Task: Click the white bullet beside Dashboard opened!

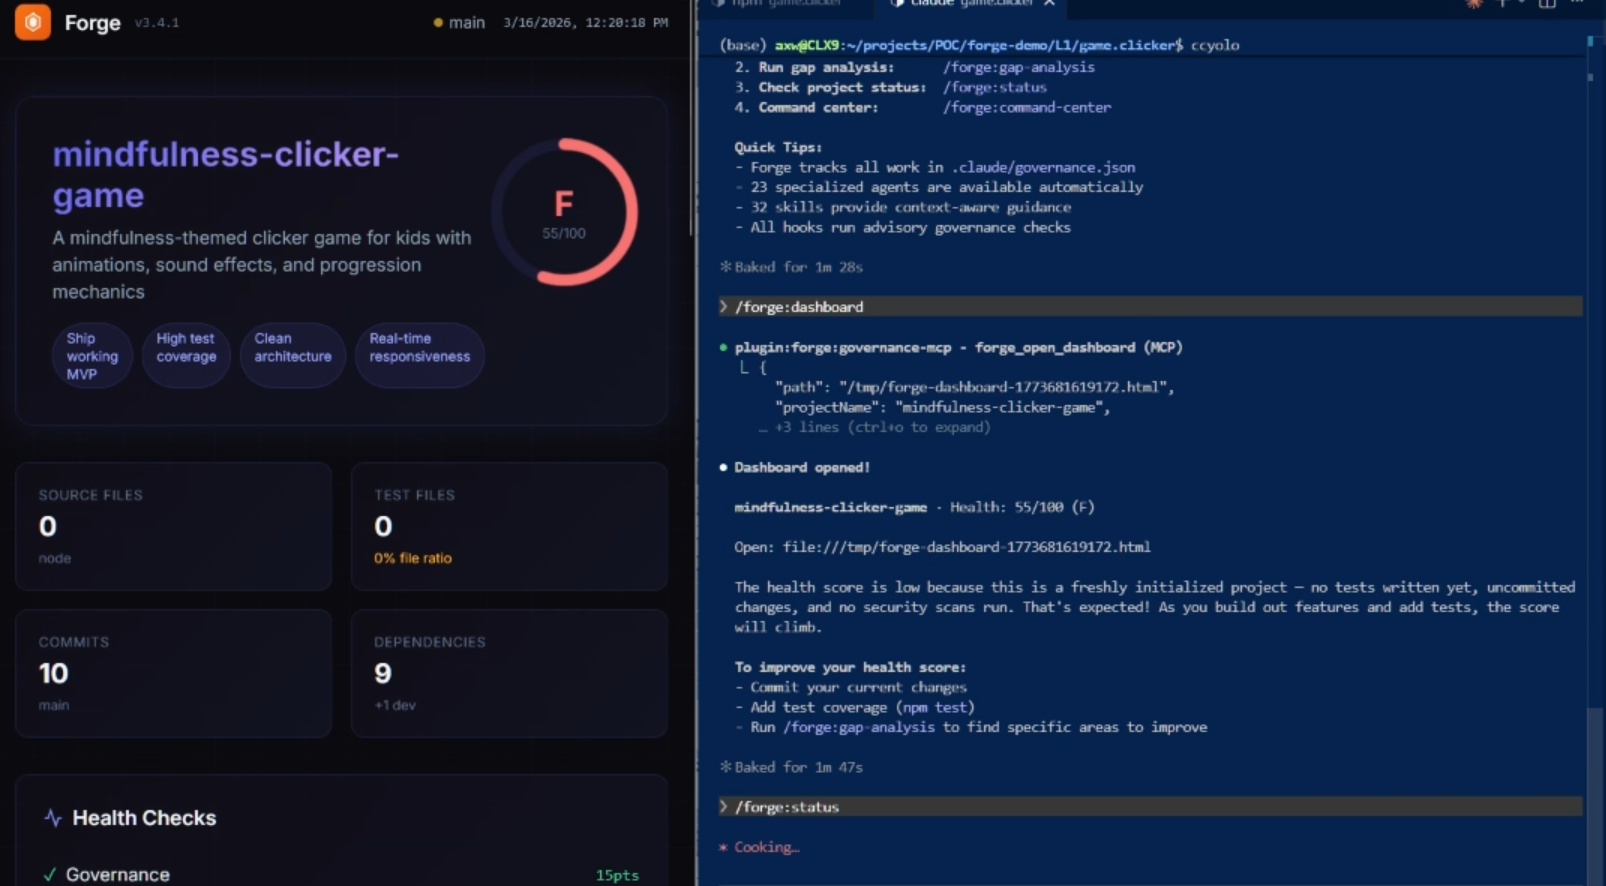Action: pyautogui.click(x=723, y=468)
